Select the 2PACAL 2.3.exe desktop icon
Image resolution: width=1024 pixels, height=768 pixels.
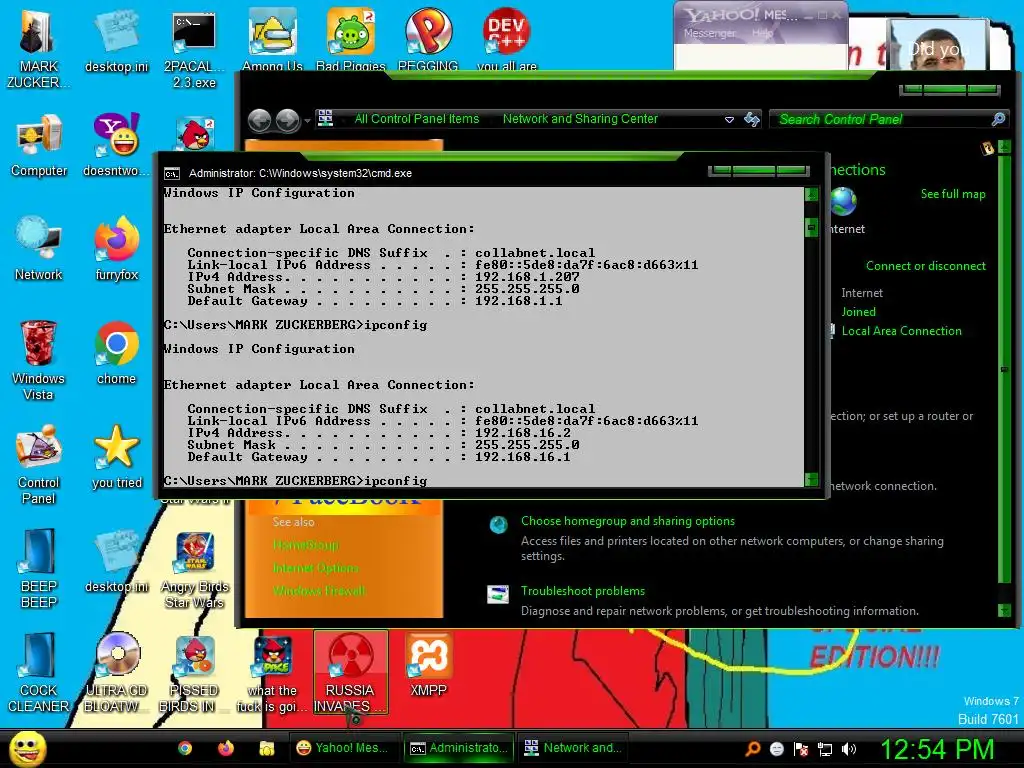(x=194, y=48)
